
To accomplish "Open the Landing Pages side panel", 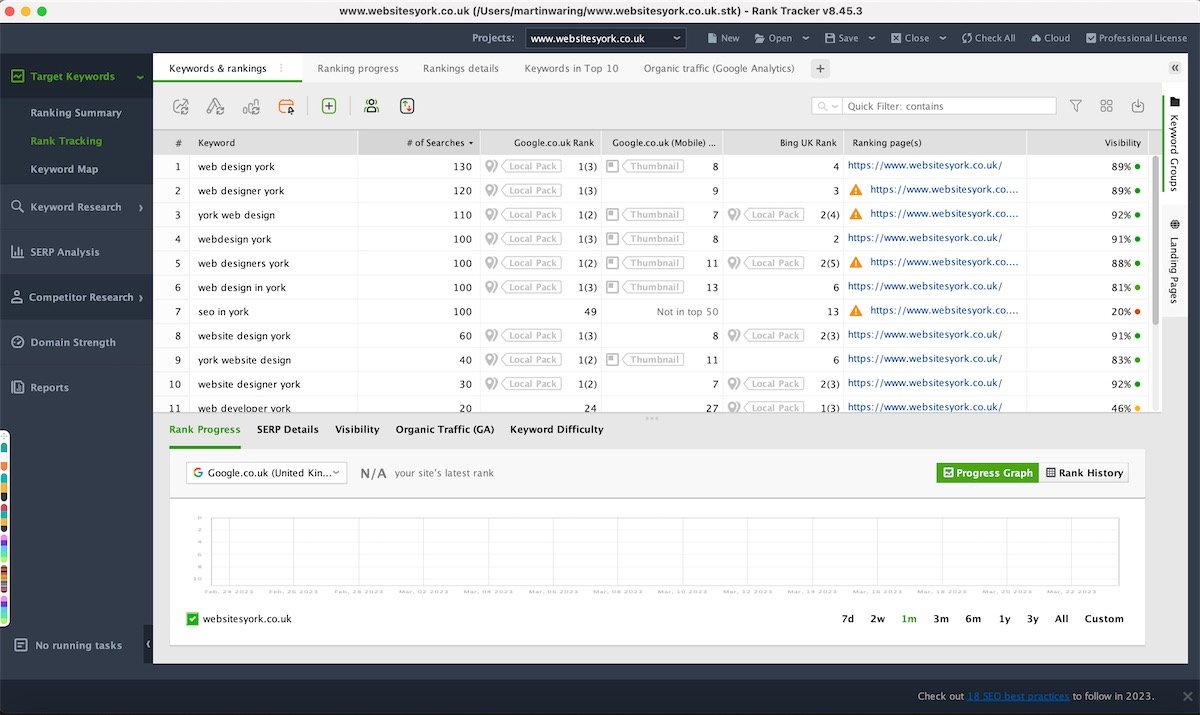I will [x=1174, y=263].
